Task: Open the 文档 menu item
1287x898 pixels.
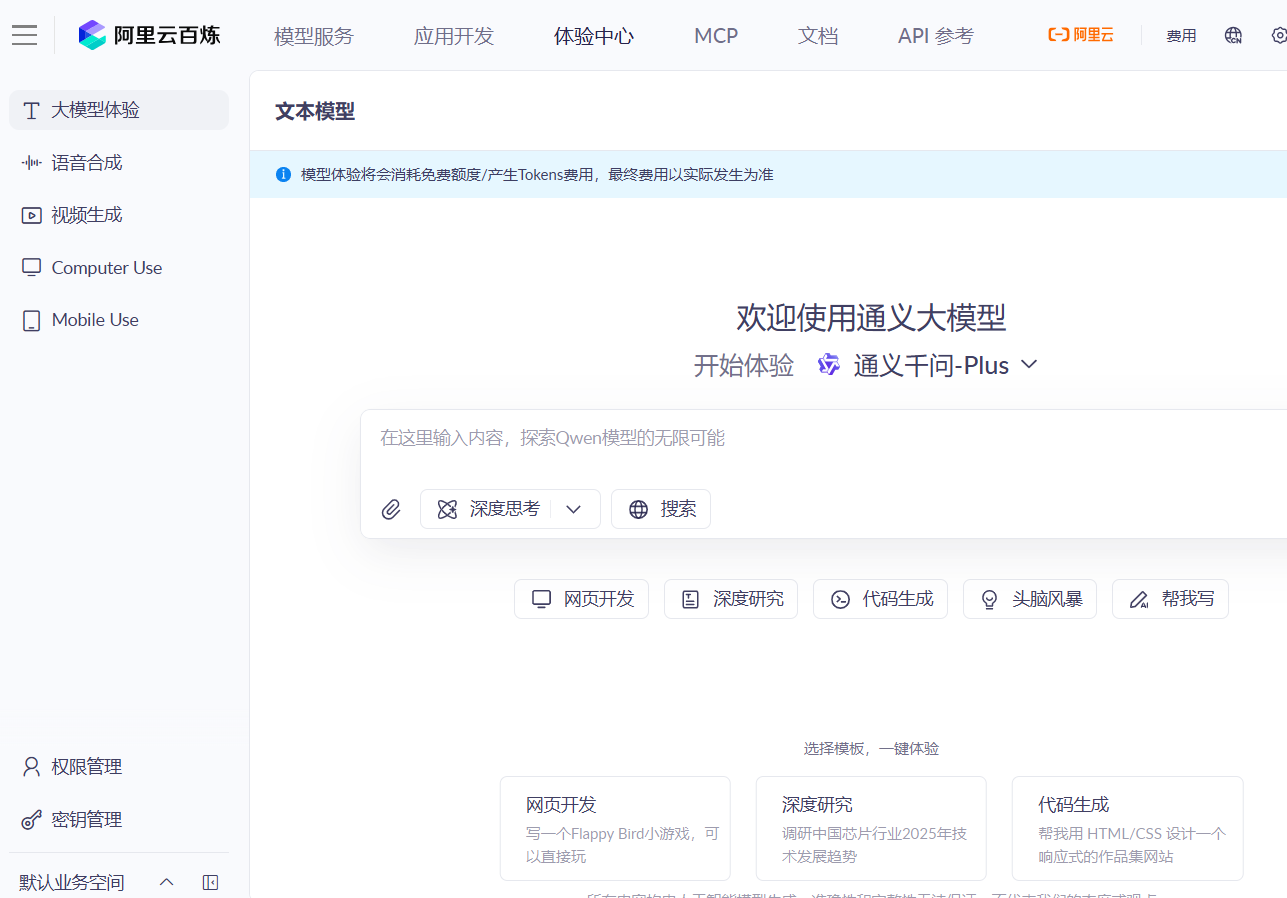Action: (817, 35)
